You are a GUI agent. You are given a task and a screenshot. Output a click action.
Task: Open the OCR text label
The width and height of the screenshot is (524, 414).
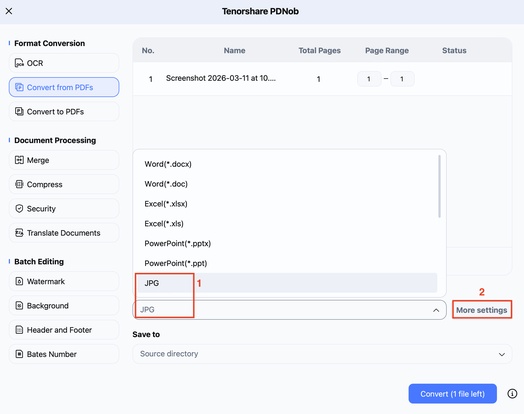[35, 63]
